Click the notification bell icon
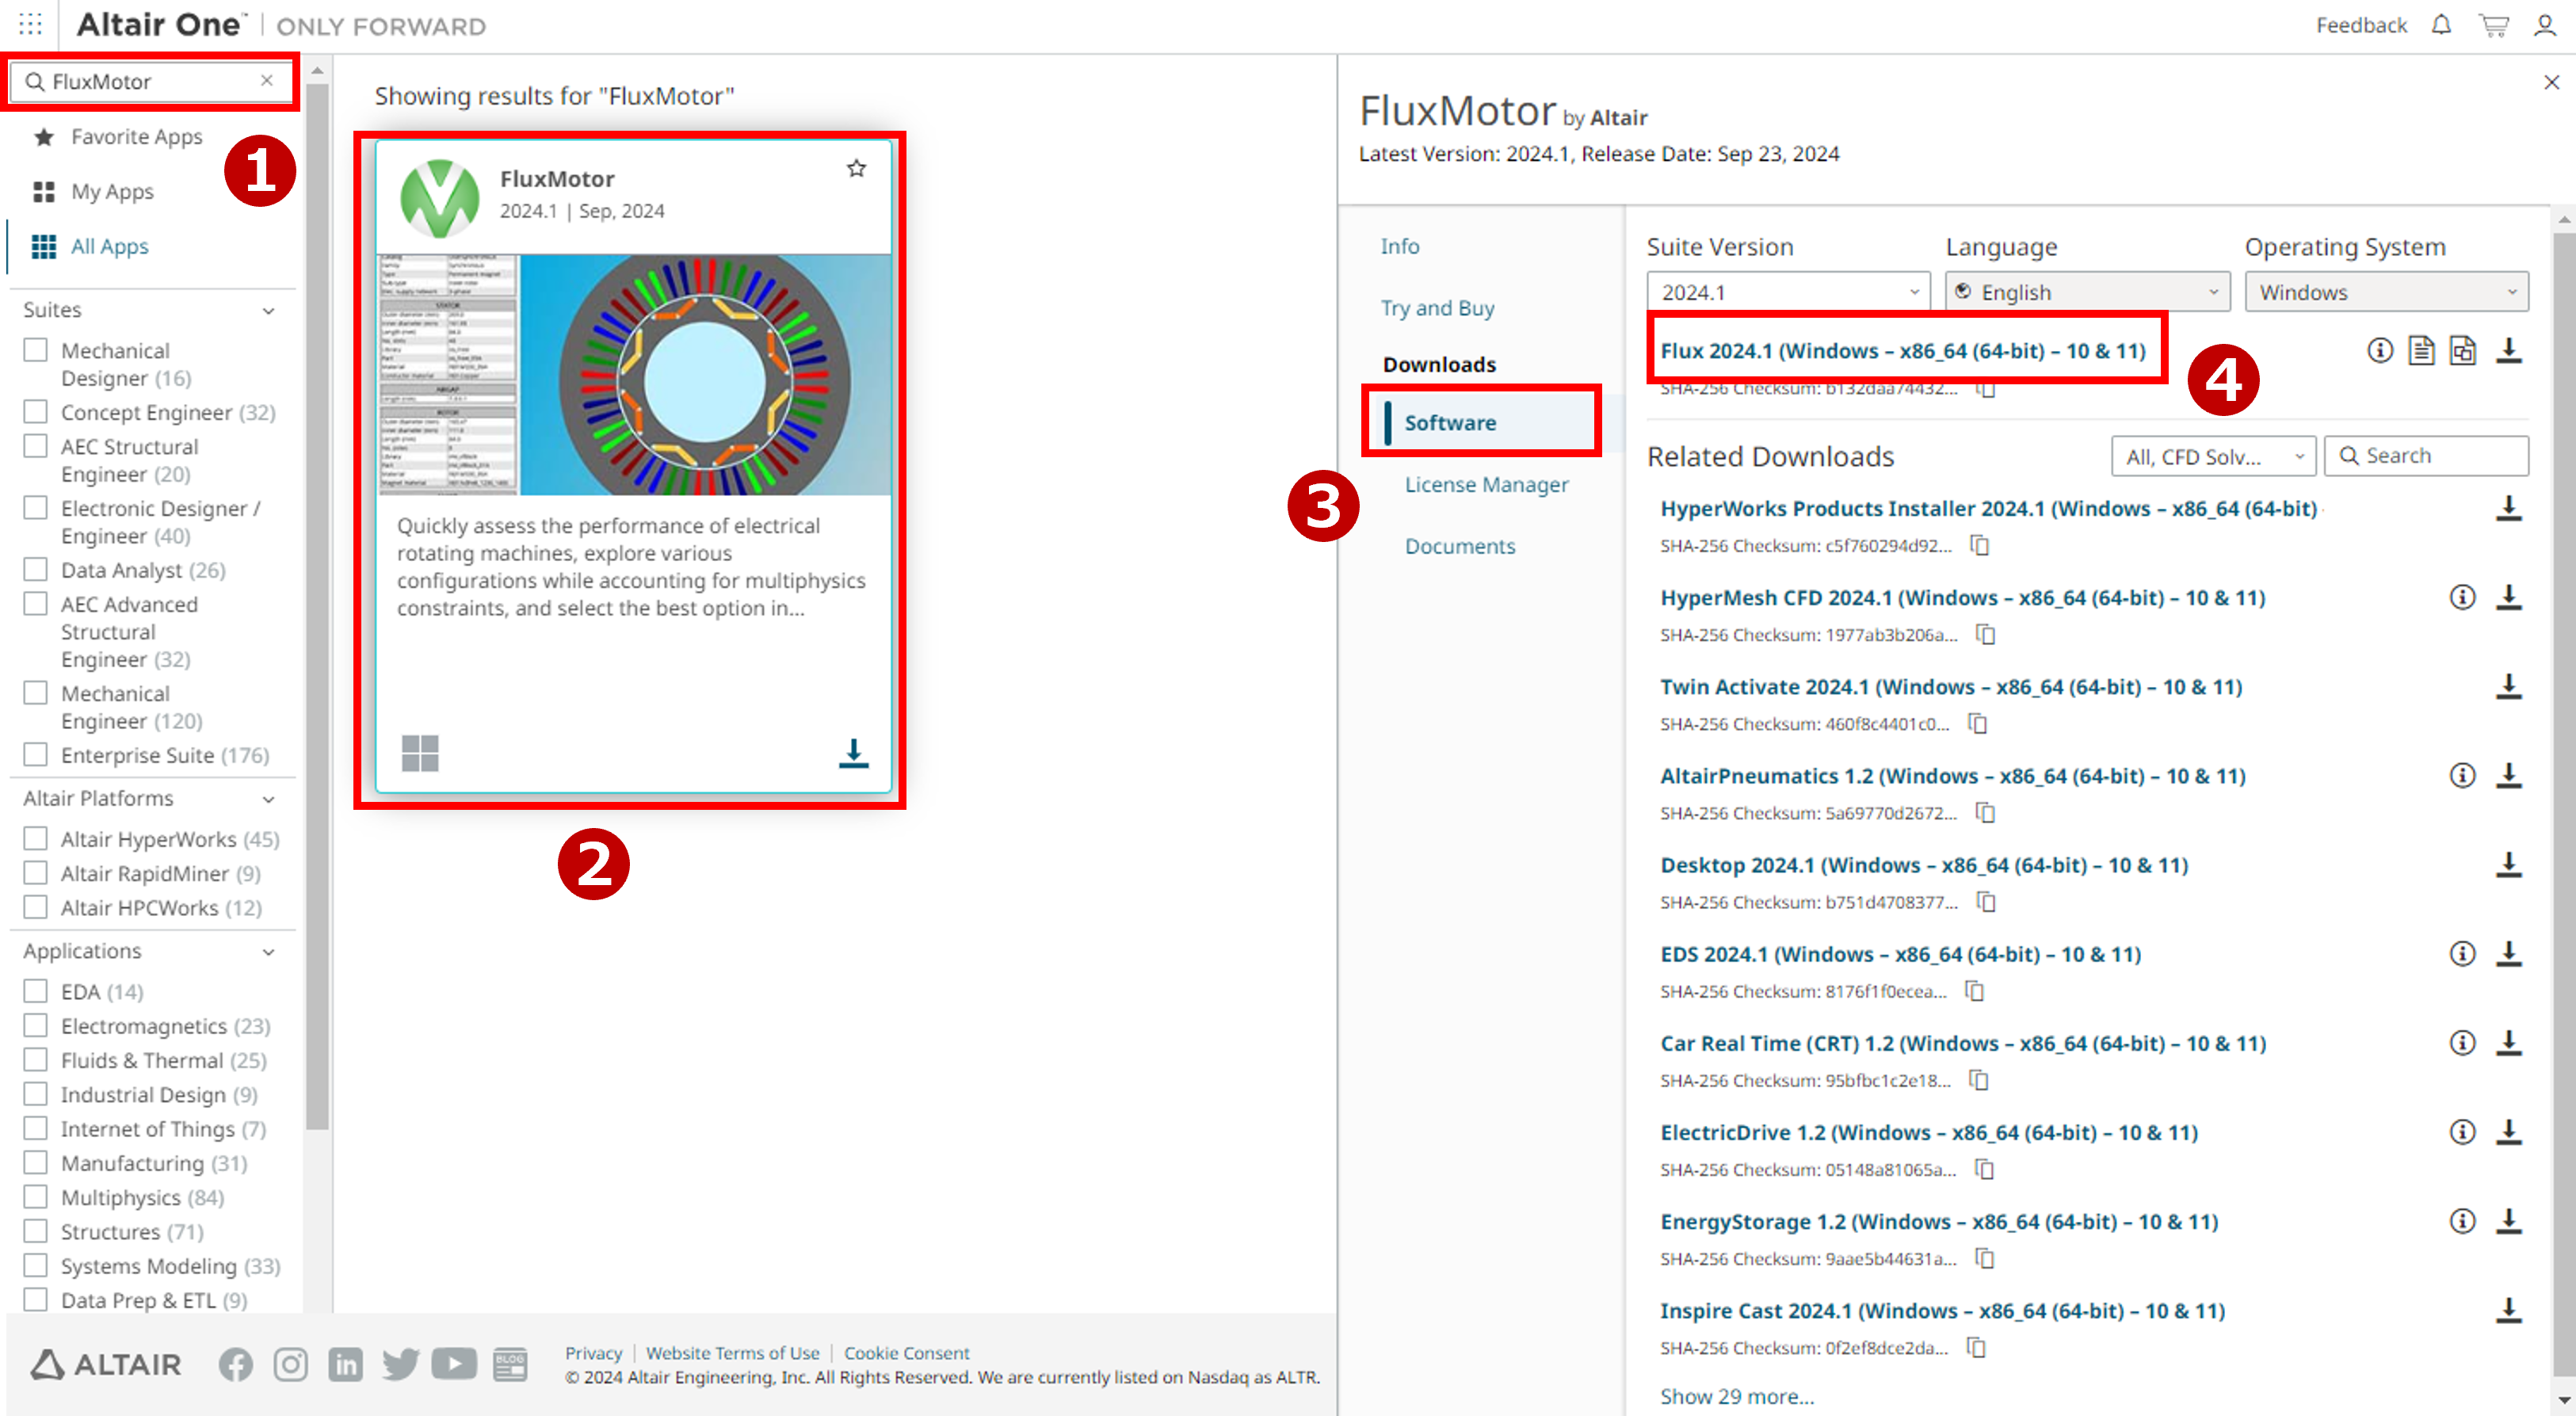The image size is (2576, 1416). [x=2441, y=25]
